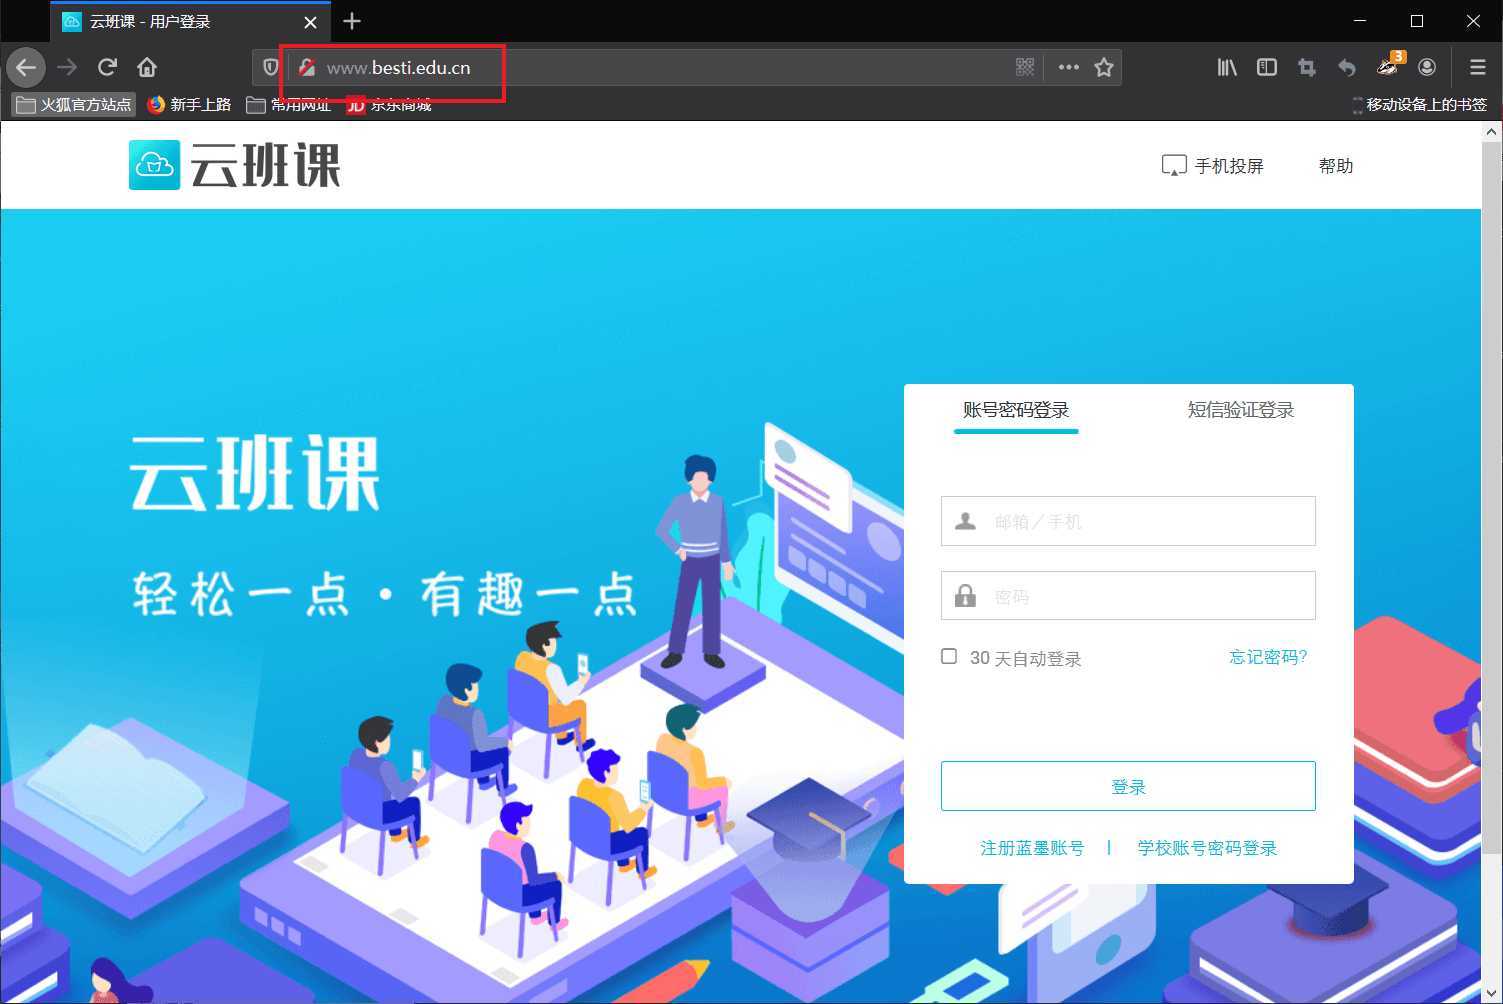
Task: Open a new browser tab
Action: click(352, 21)
